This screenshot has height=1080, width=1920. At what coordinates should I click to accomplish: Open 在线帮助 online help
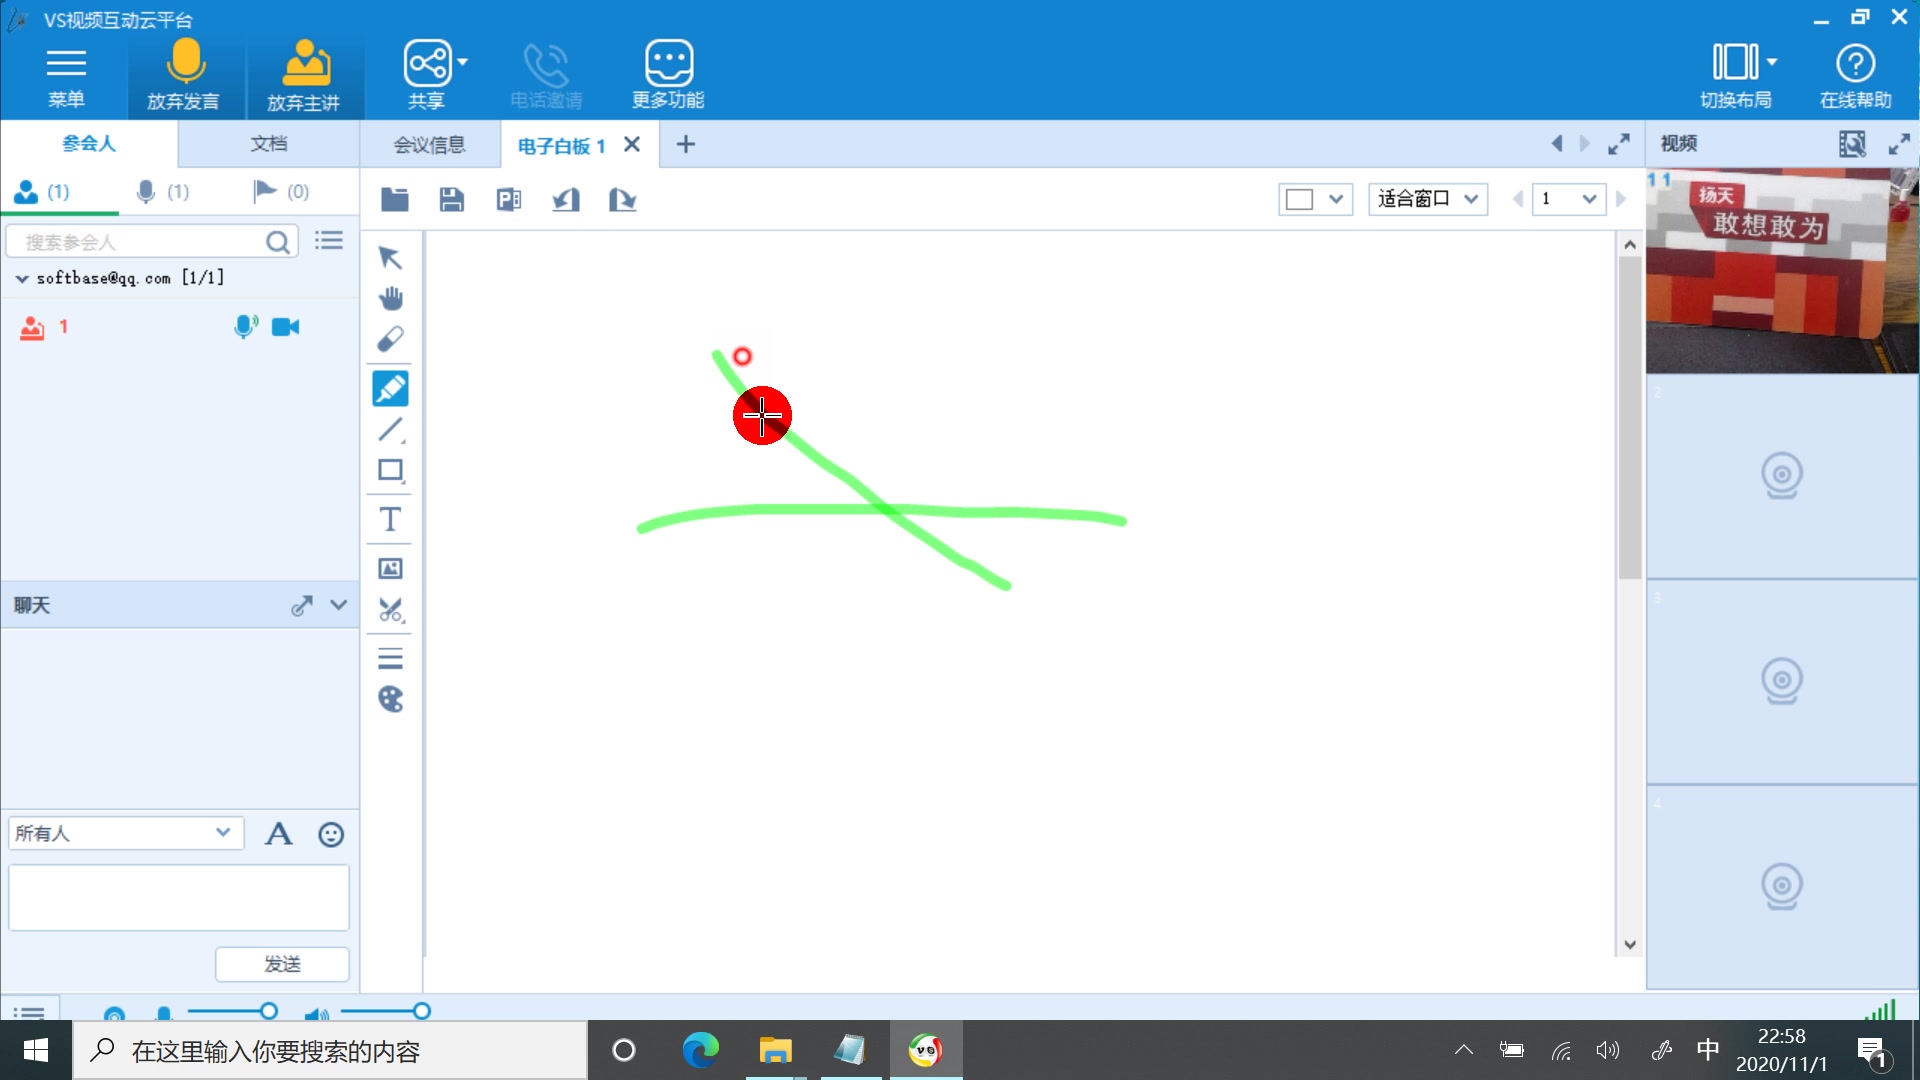coord(1855,76)
